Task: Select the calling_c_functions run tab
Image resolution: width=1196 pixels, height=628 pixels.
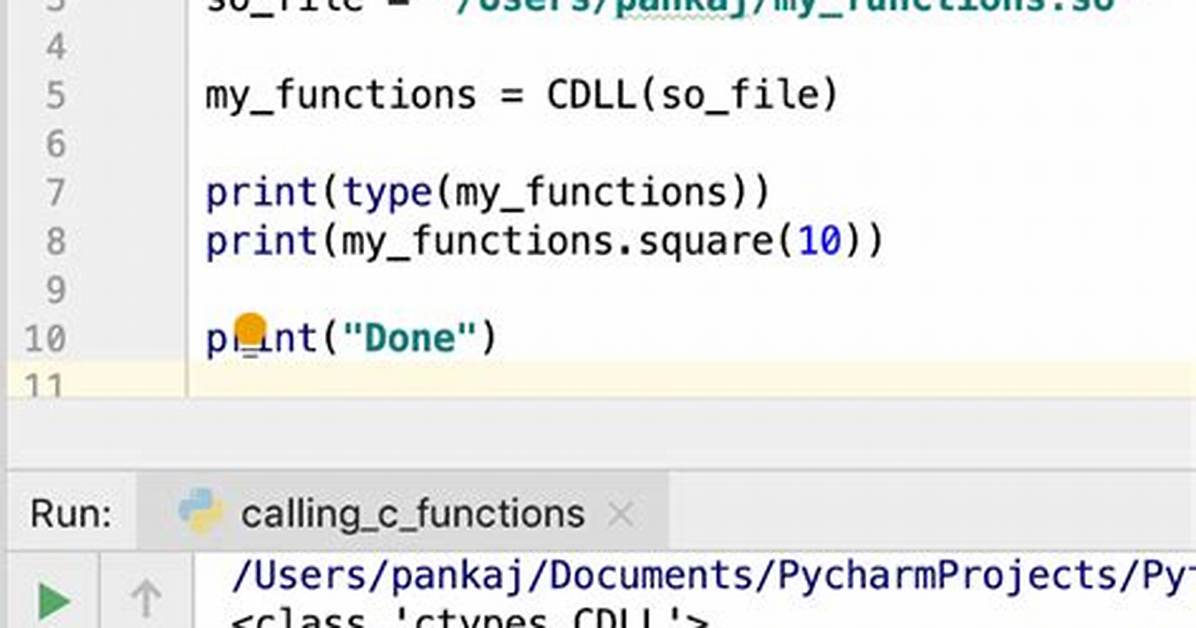Action: [x=403, y=513]
